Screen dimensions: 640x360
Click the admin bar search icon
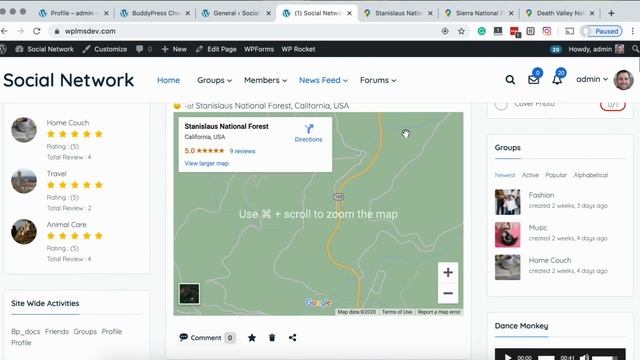coord(635,49)
